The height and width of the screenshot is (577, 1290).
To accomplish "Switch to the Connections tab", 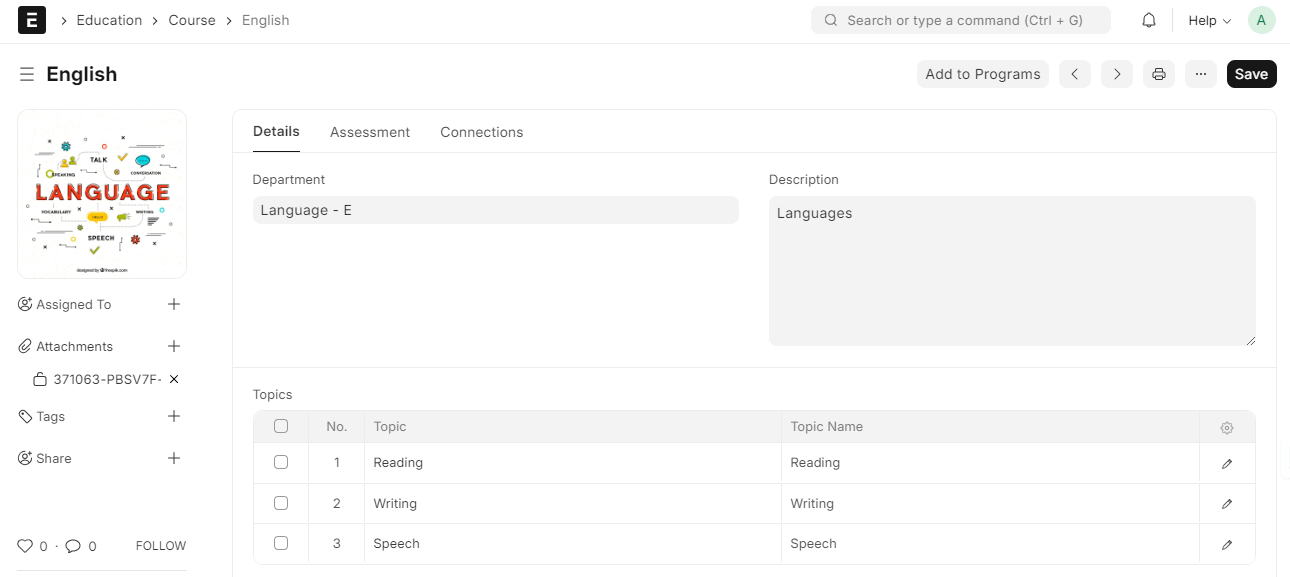I will tap(481, 132).
